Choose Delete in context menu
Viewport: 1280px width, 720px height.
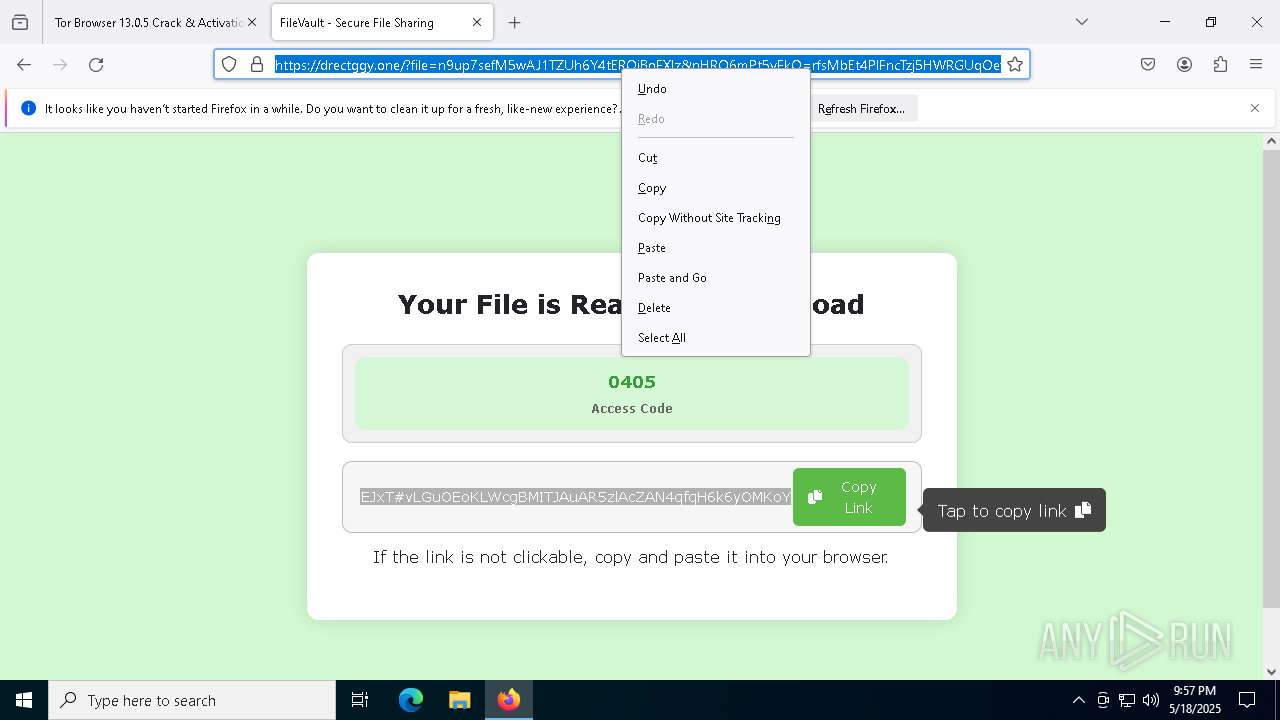716,308
